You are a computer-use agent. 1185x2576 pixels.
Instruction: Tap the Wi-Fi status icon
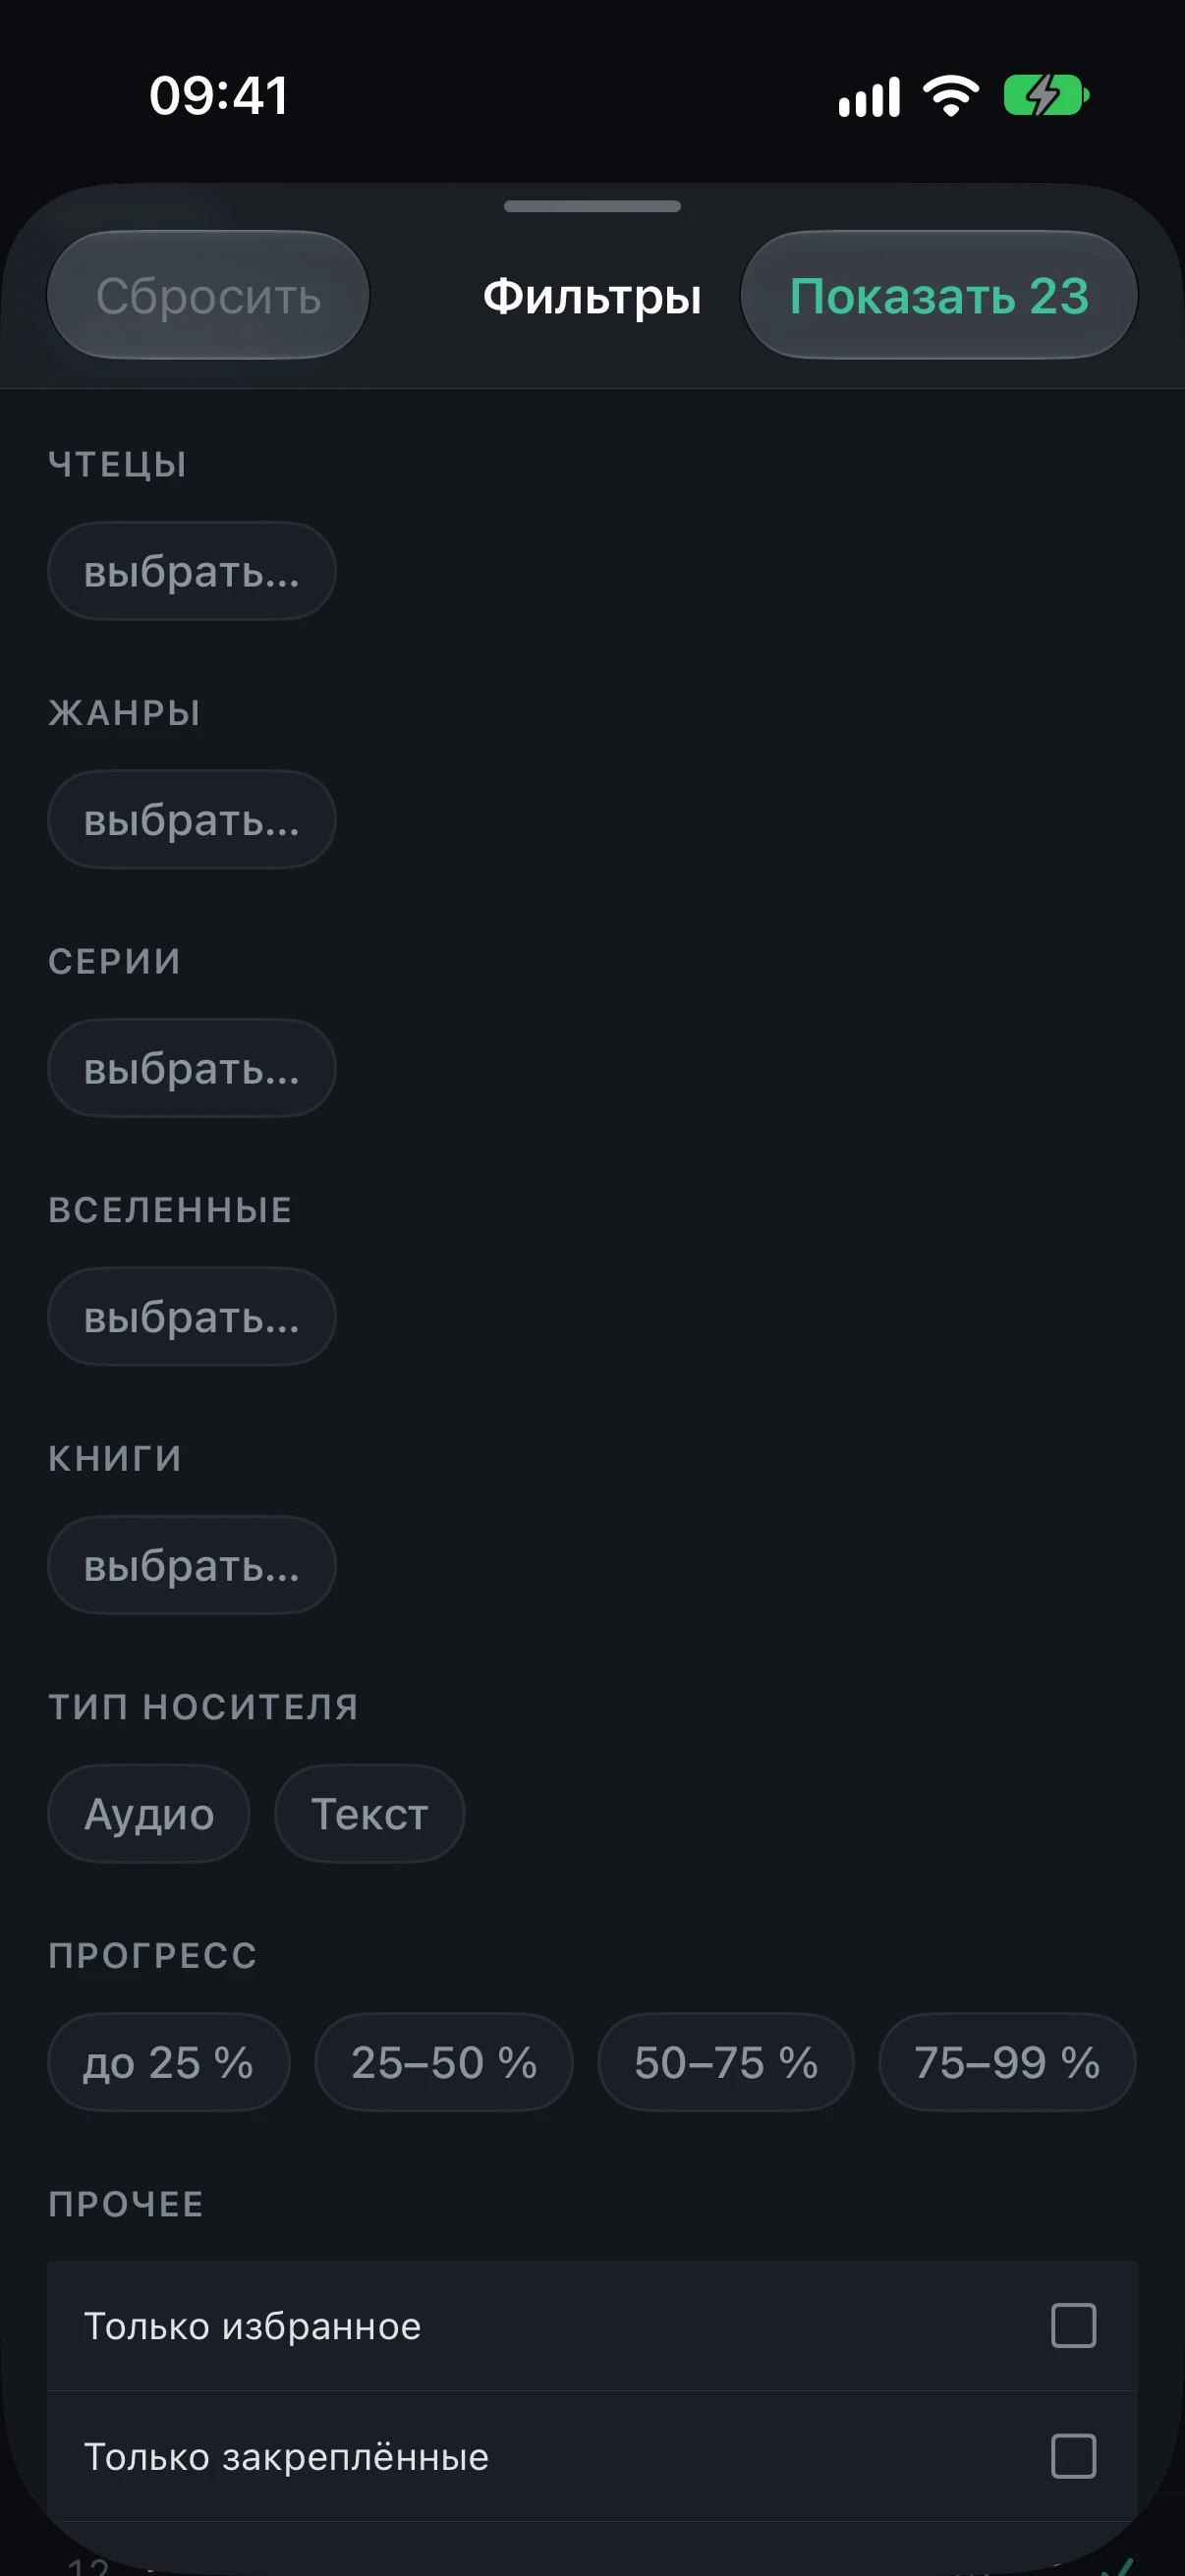[x=951, y=96]
